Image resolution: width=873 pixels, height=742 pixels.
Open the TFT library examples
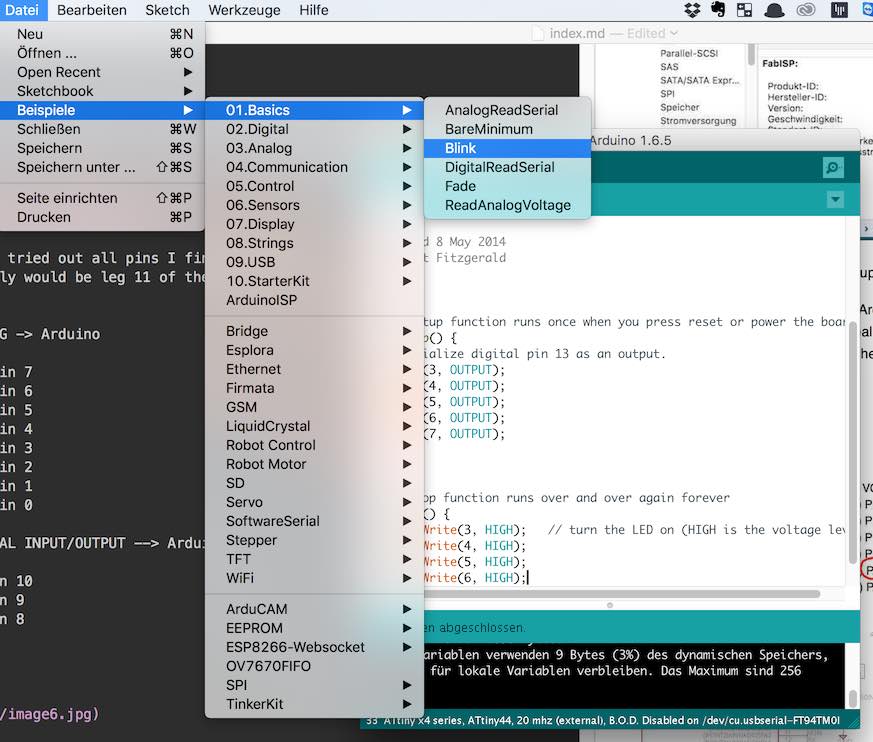click(315, 558)
